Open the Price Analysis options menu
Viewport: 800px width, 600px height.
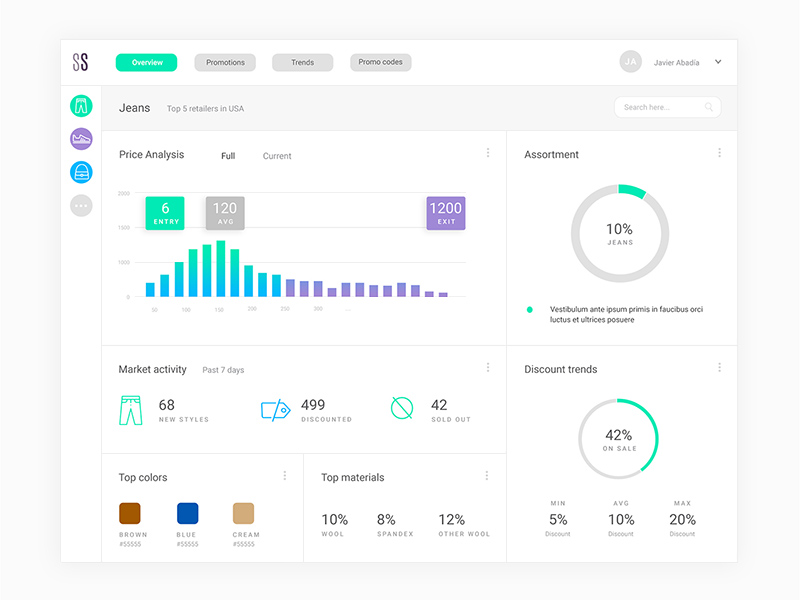pos(488,152)
